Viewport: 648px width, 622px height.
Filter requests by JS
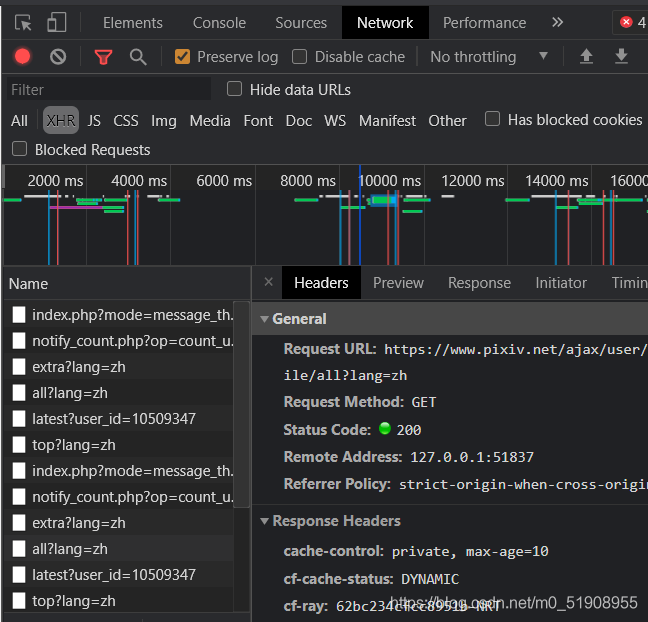pyautogui.click(x=94, y=121)
